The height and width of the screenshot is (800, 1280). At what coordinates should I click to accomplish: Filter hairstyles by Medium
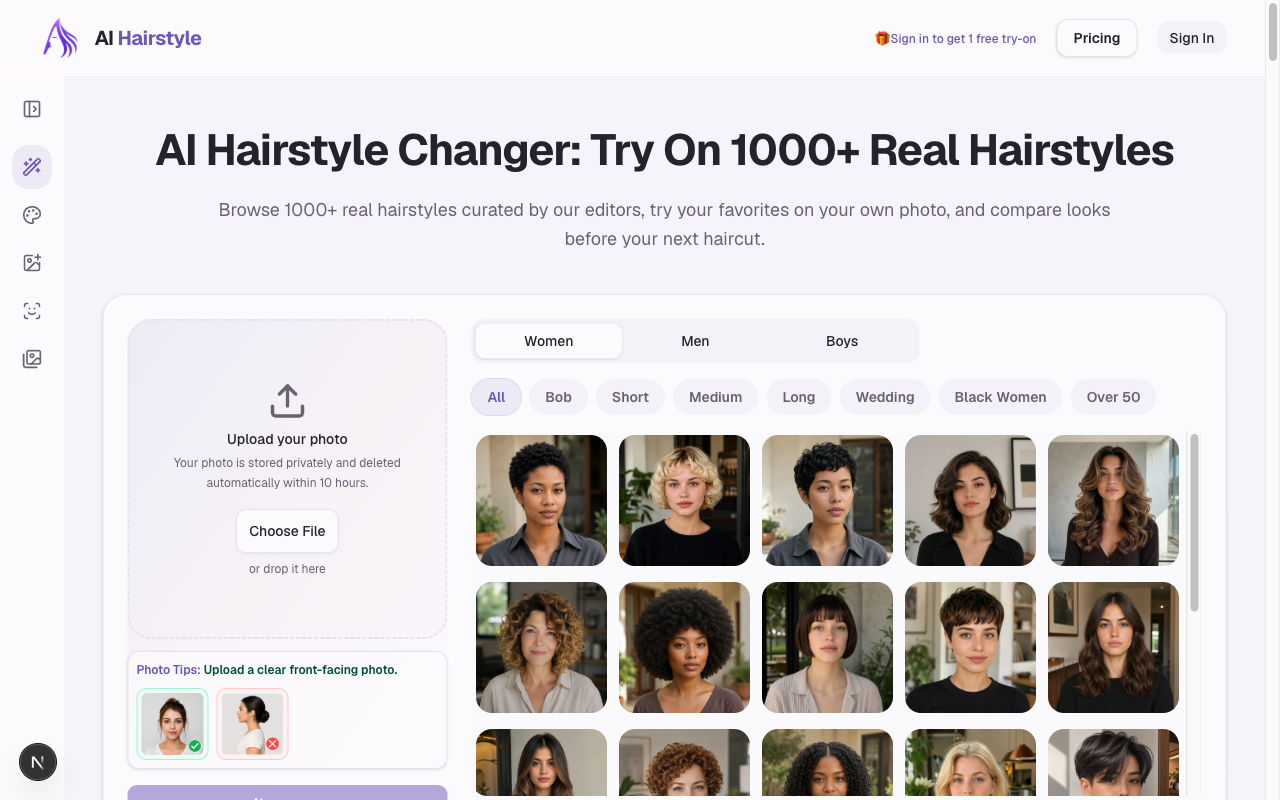coord(716,397)
